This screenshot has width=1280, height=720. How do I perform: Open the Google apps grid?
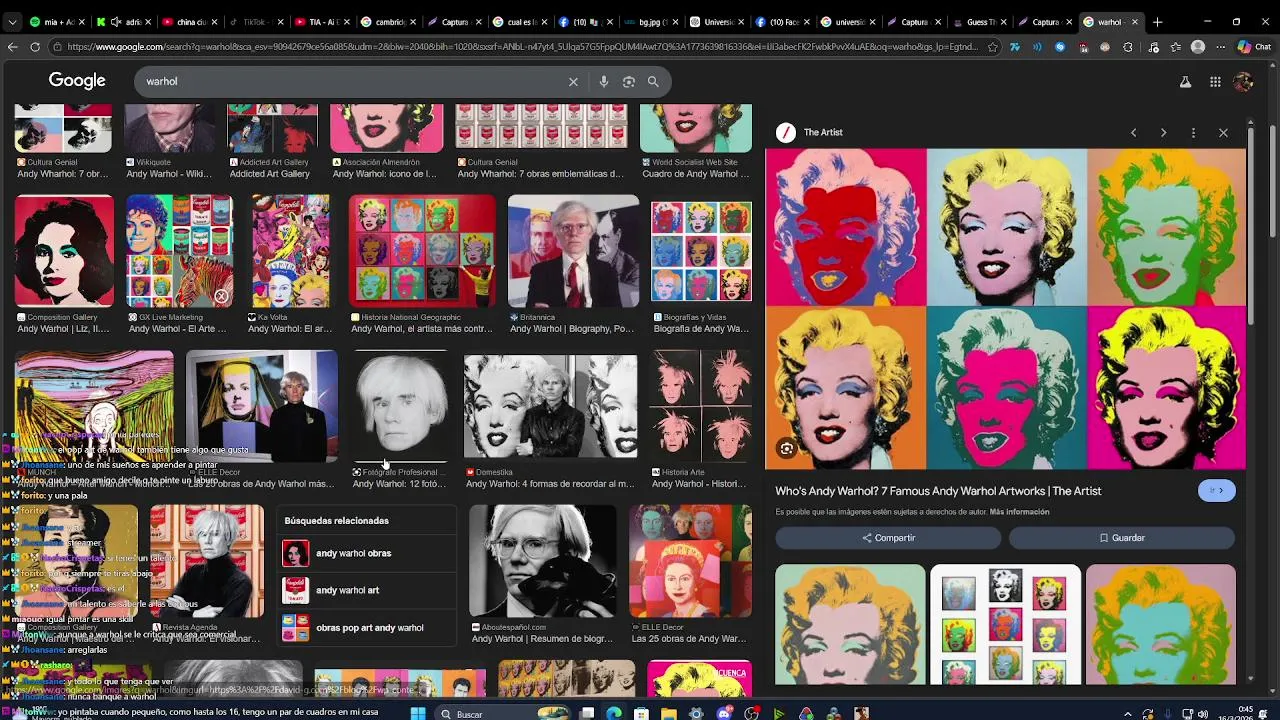[1215, 82]
